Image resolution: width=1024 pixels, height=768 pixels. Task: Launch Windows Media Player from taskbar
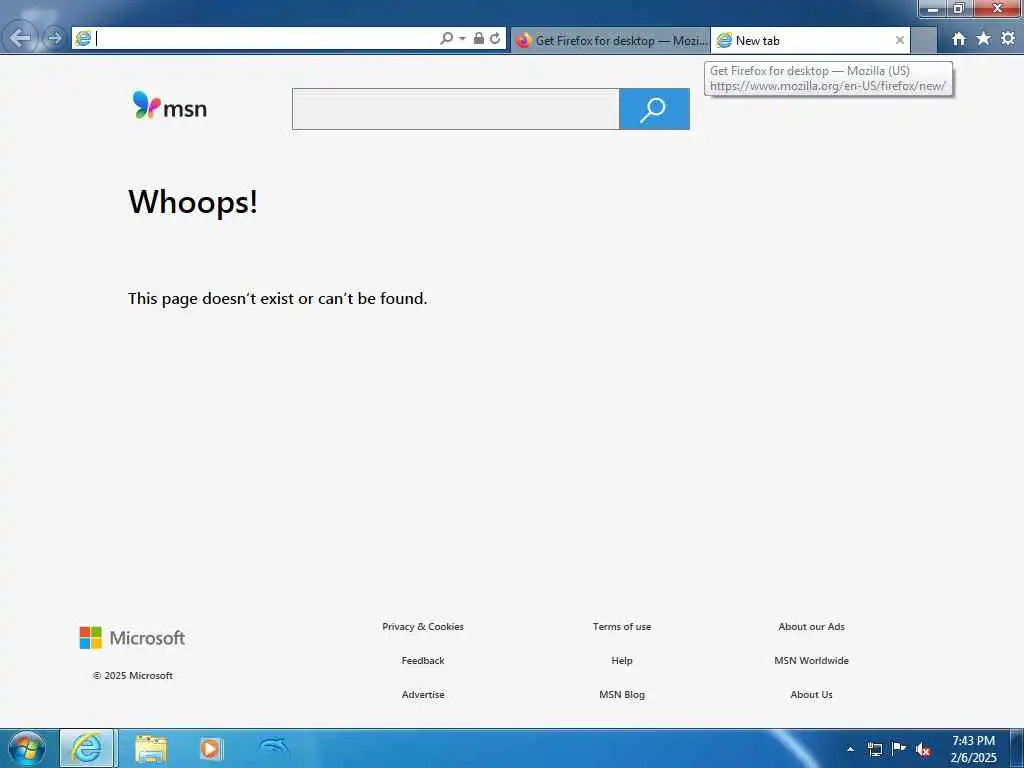point(210,749)
